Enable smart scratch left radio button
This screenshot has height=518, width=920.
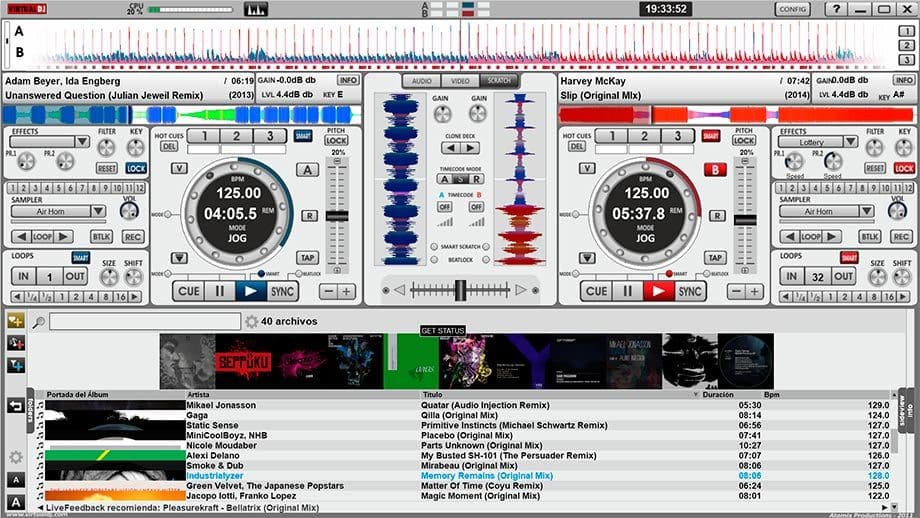[x=434, y=247]
